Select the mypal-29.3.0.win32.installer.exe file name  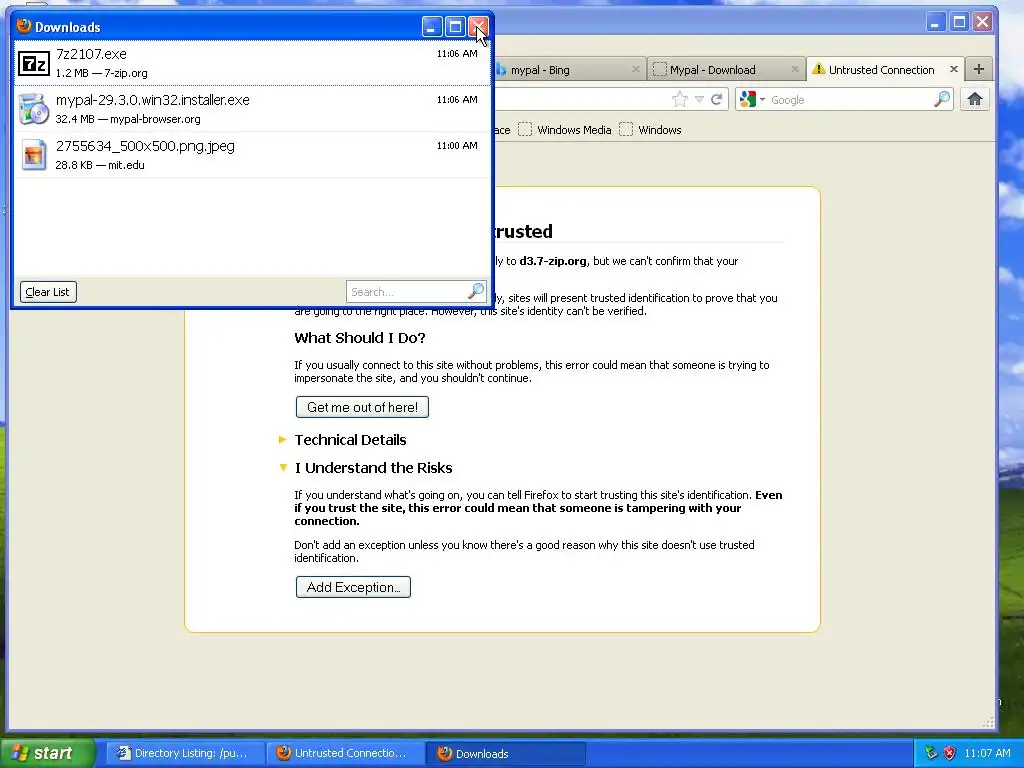click(x=152, y=100)
